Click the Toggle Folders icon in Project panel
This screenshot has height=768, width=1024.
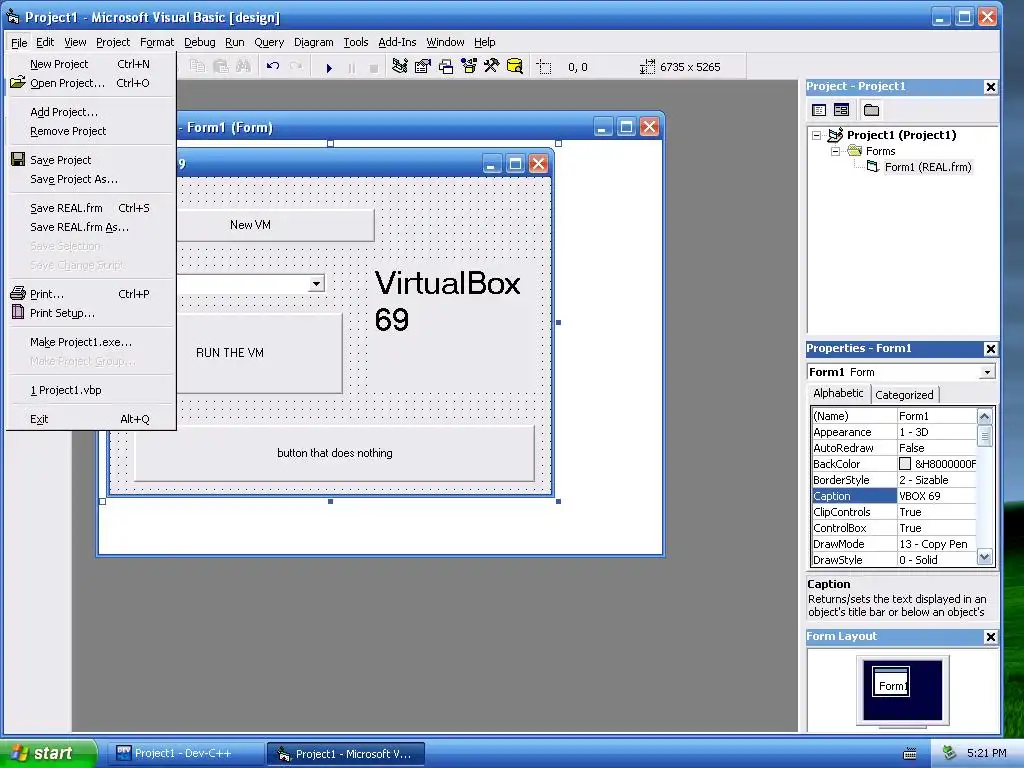pyautogui.click(x=871, y=110)
